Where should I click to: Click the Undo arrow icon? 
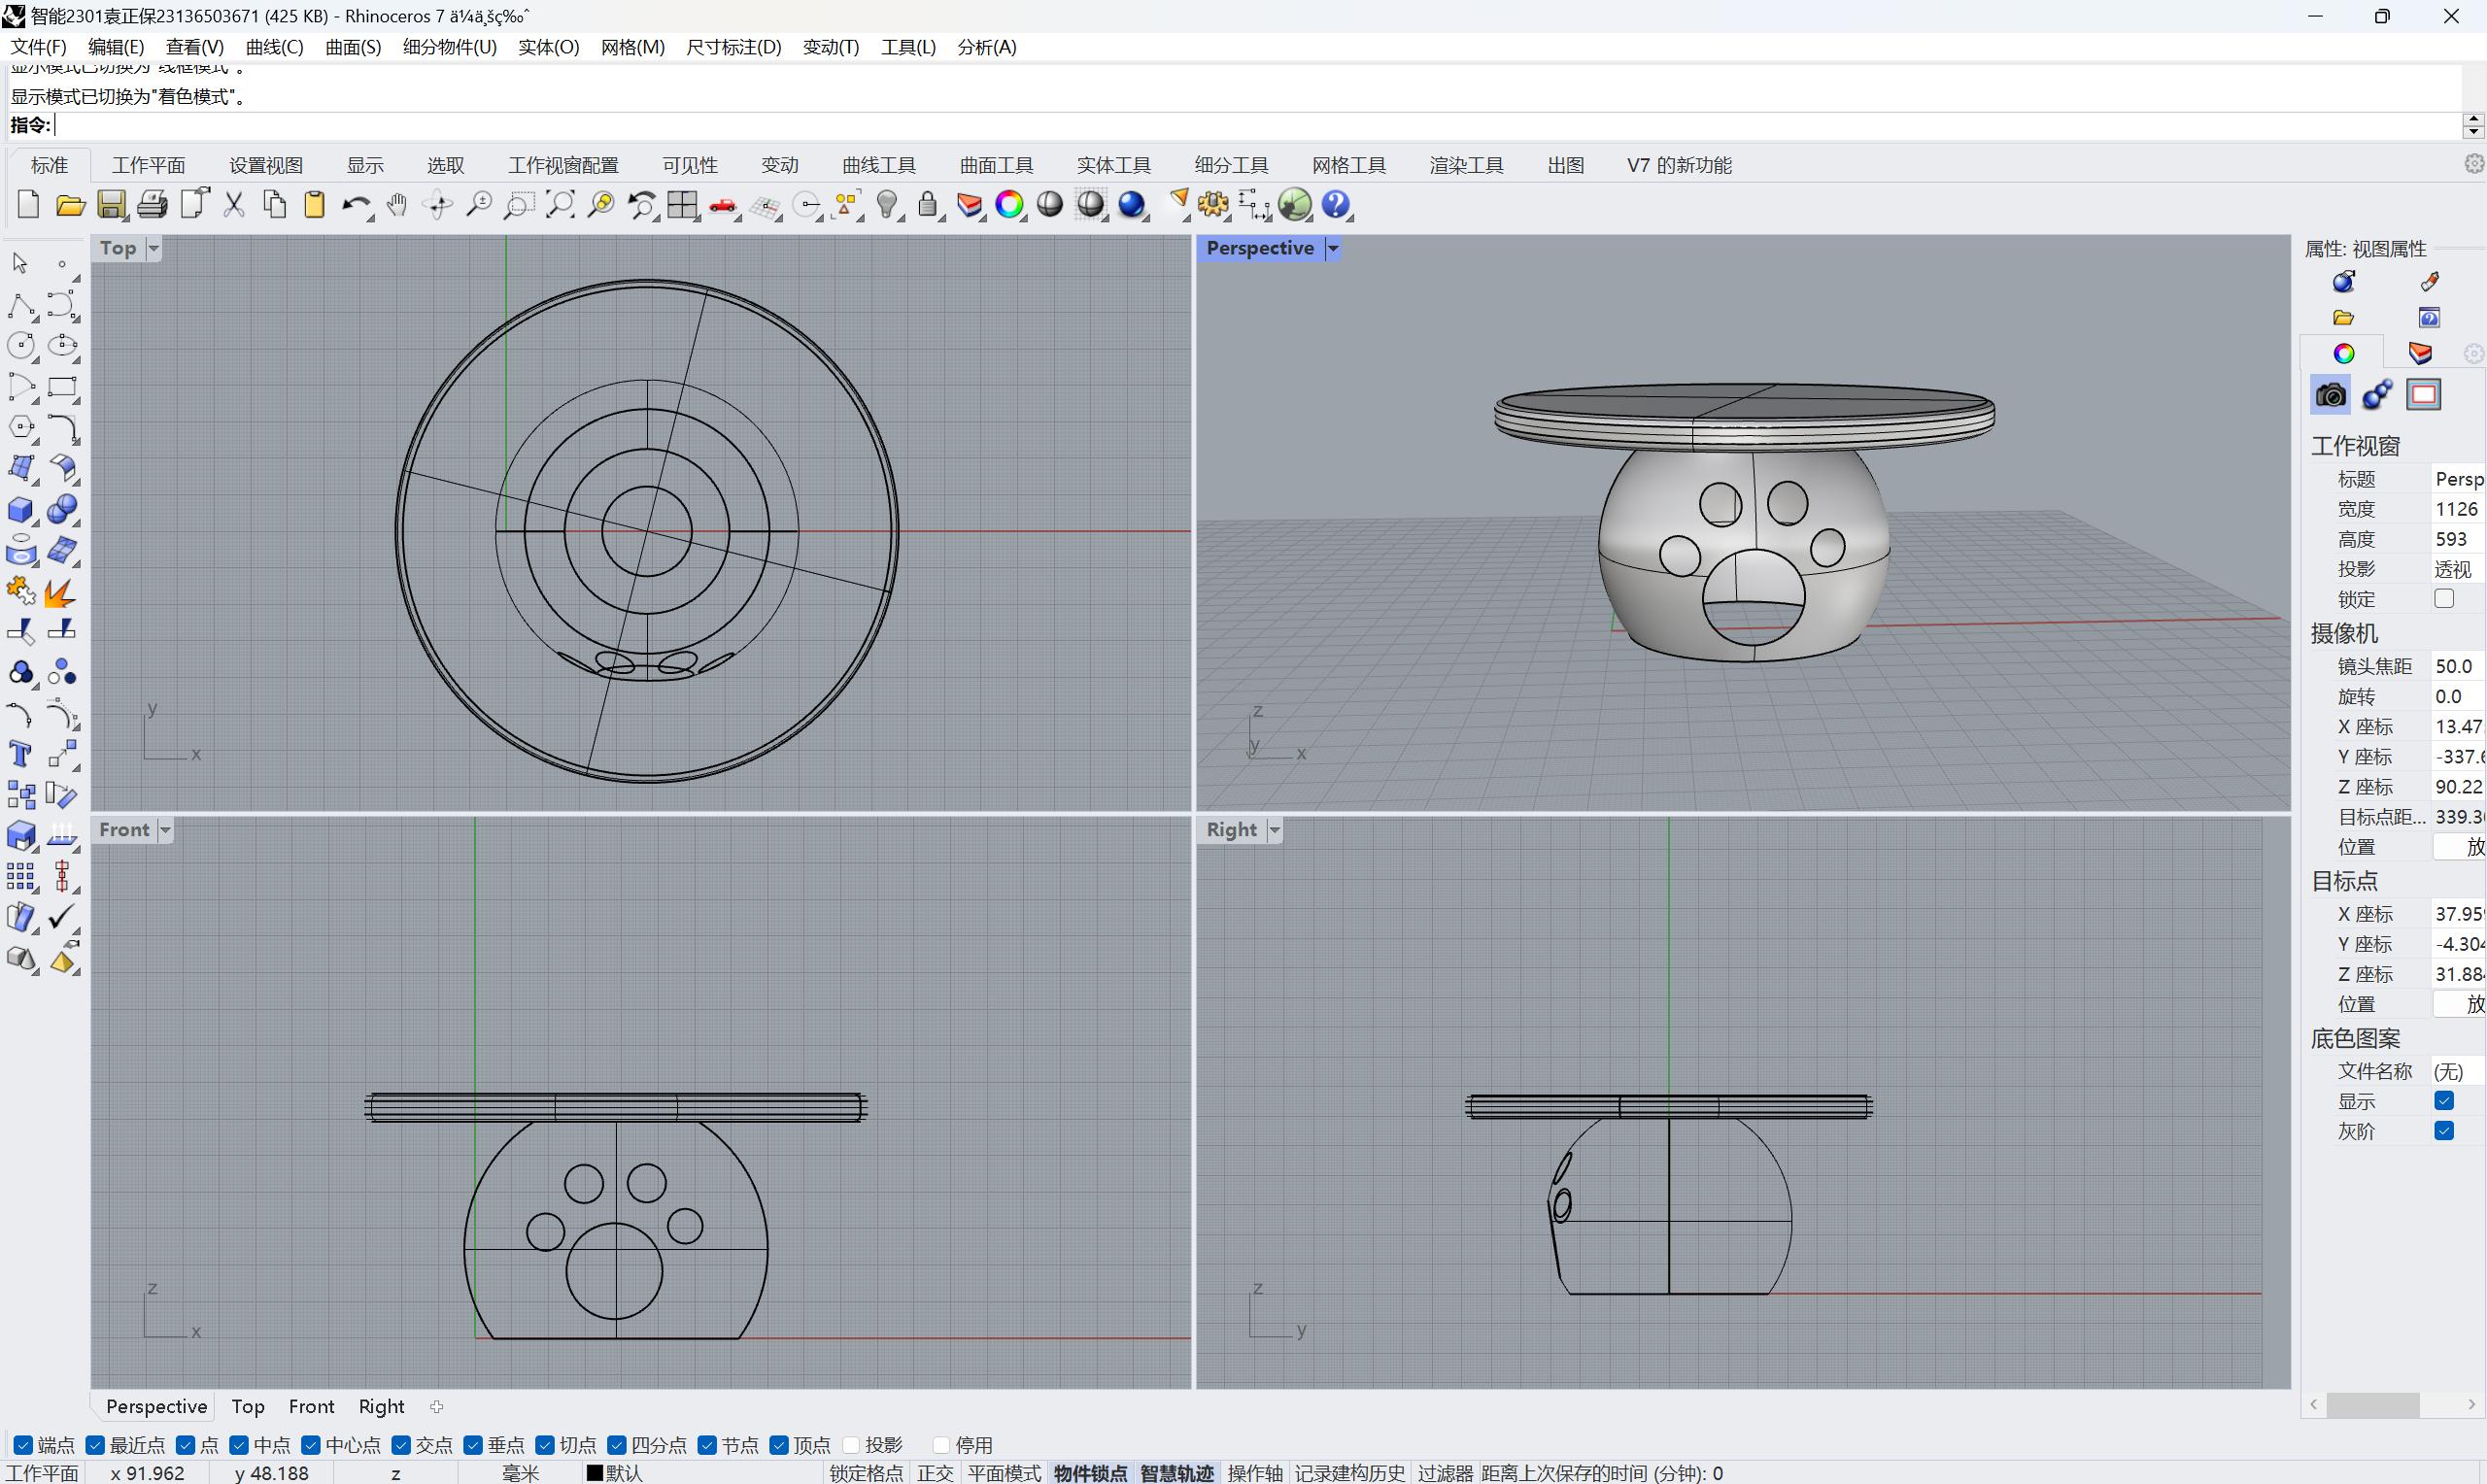click(x=355, y=205)
